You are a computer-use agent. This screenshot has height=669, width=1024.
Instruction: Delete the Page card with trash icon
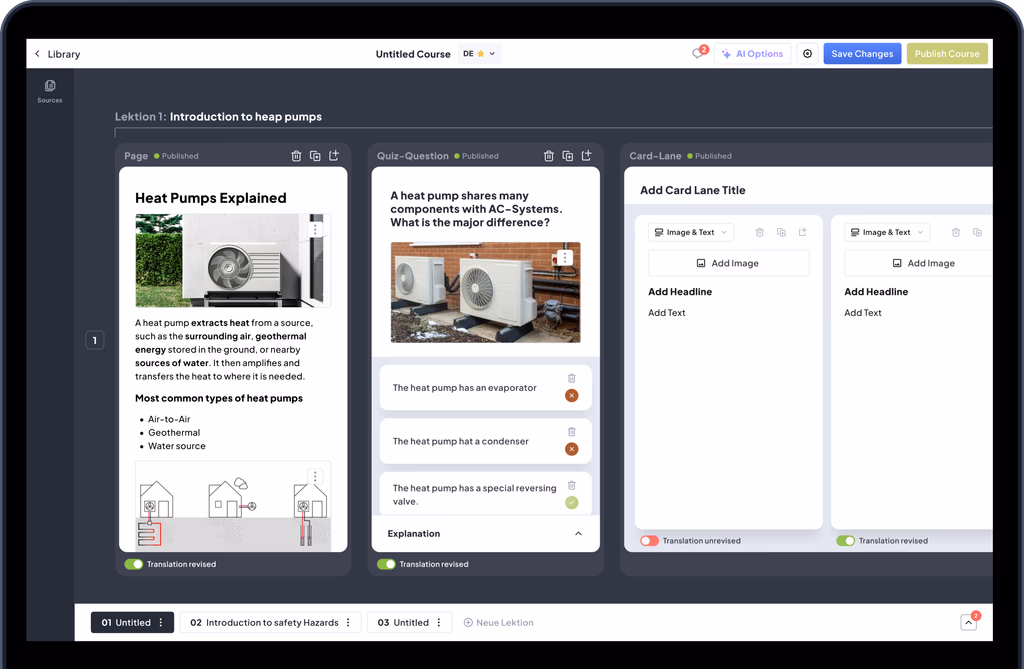pos(296,156)
